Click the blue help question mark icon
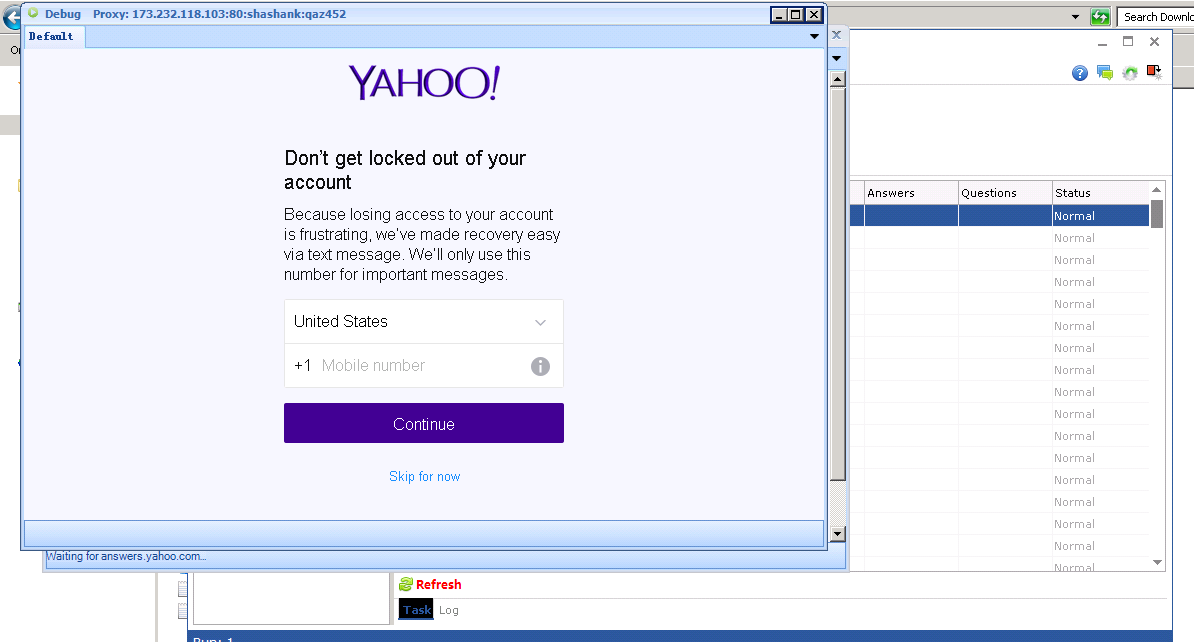Screen dimensions: 1194x642 [1080, 73]
